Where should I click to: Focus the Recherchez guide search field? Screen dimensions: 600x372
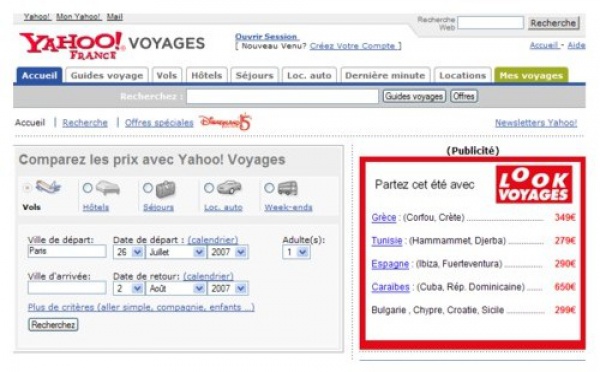[x=282, y=96]
